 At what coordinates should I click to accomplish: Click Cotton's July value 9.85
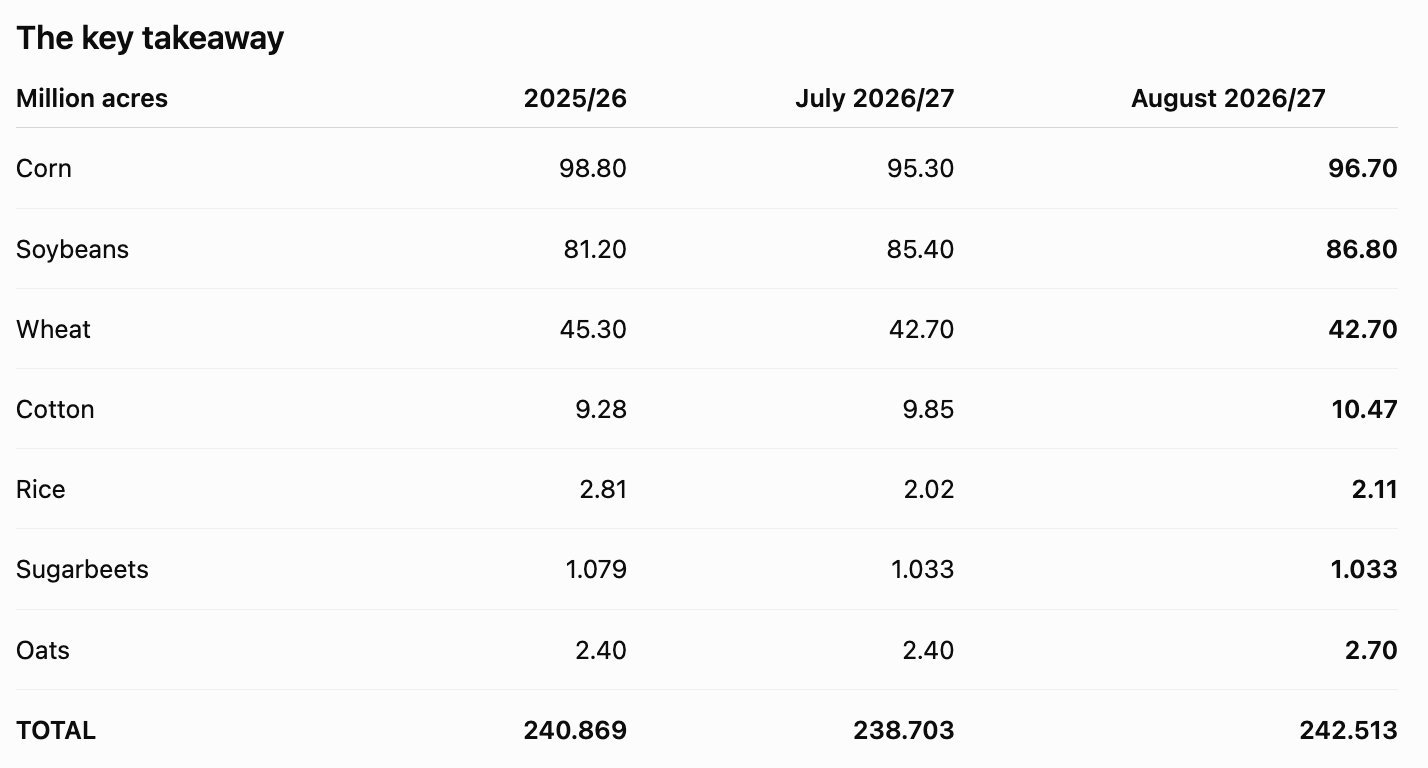pyautogui.click(x=928, y=409)
